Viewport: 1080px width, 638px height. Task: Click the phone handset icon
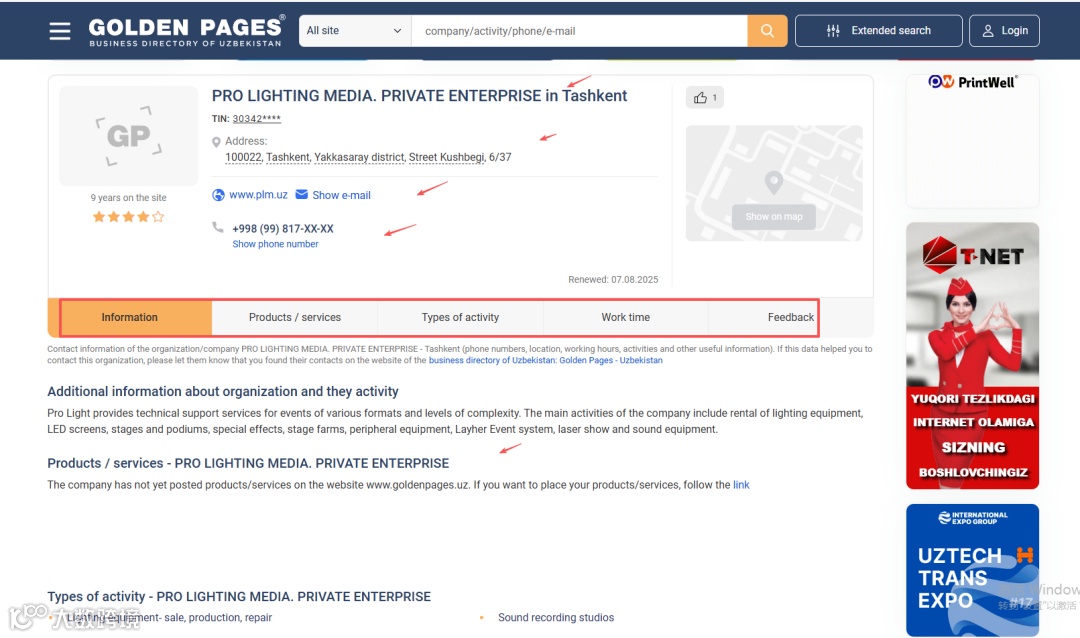pos(218,227)
